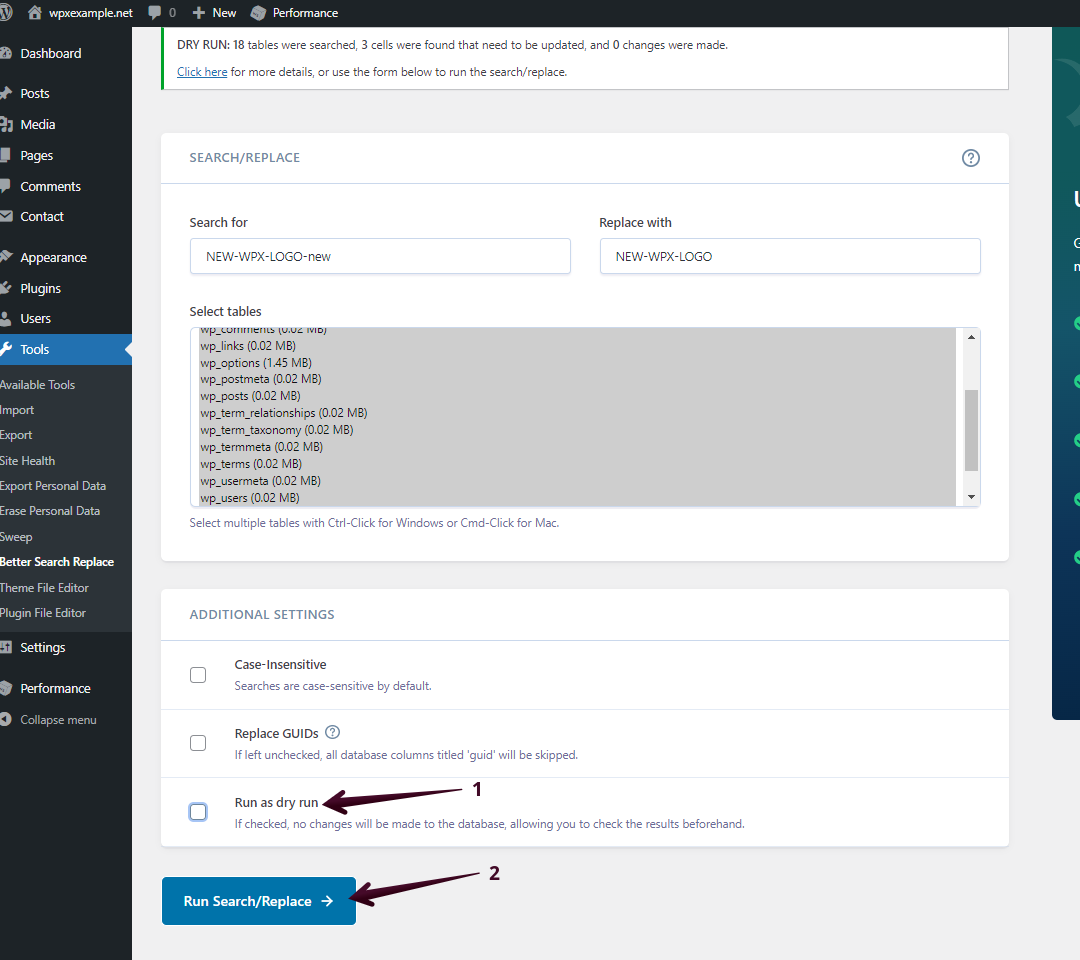The width and height of the screenshot is (1080, 960).
Task: Click the Search for input field
Action: pos(380,256)
